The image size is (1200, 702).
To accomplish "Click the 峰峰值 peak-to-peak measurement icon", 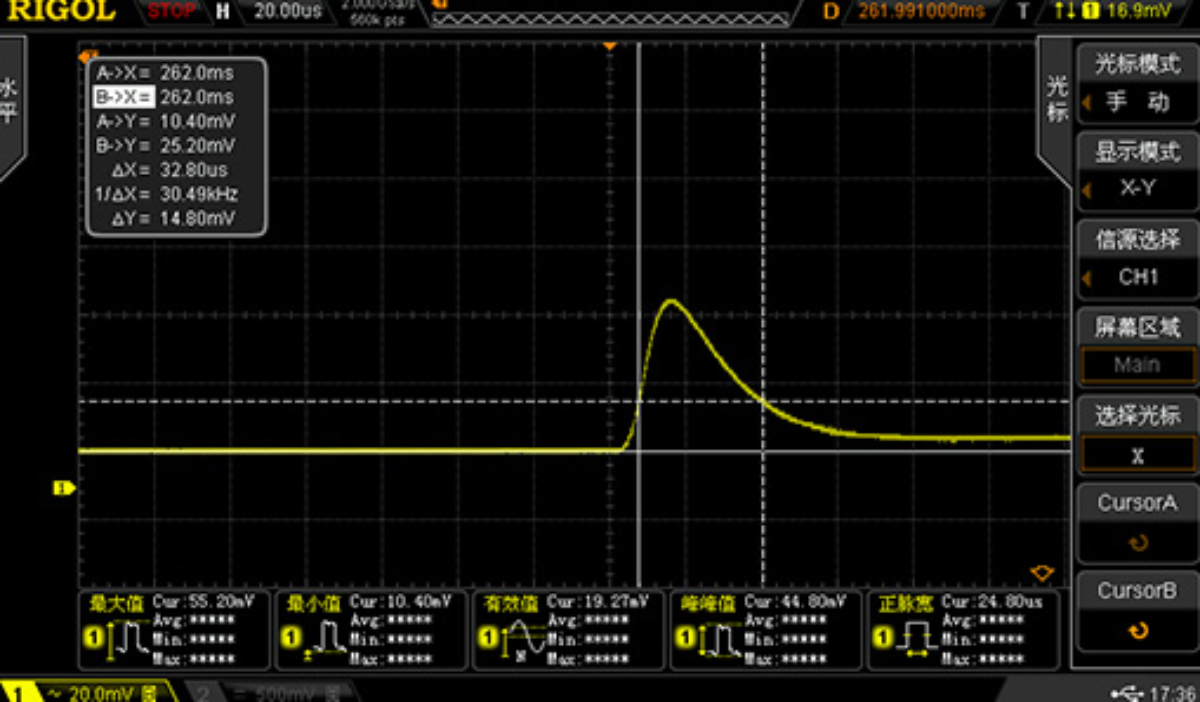I will 716,637.
